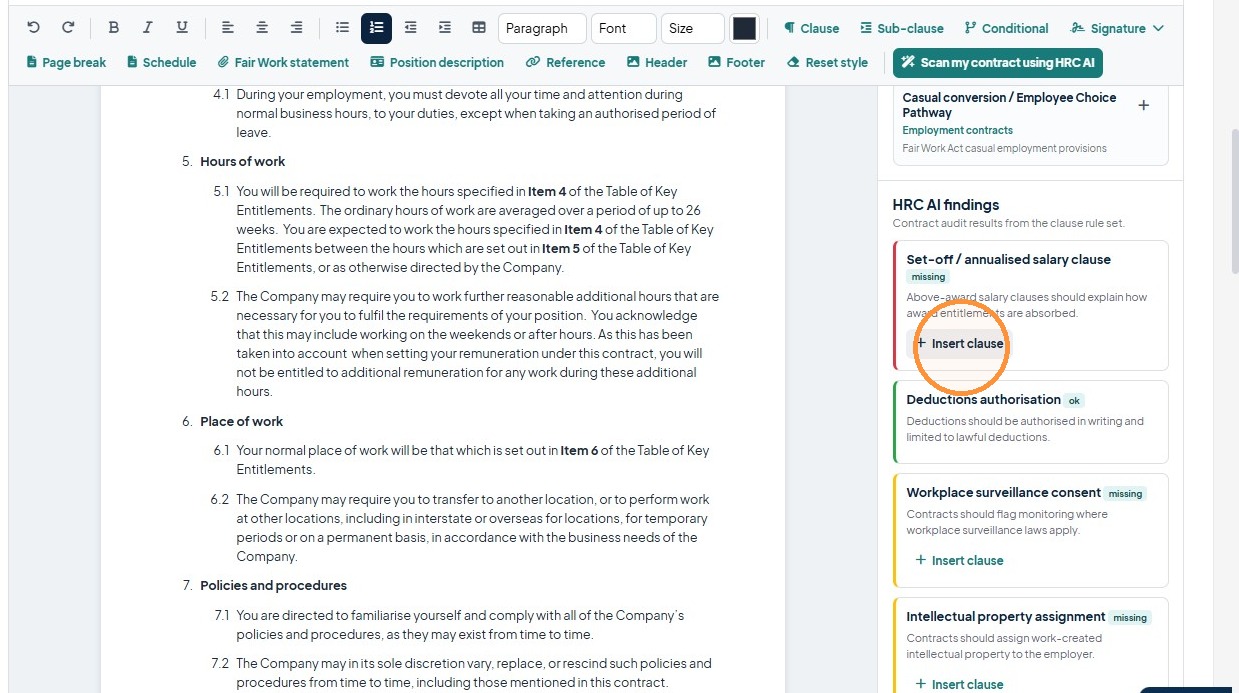Align text to the left

228,28
